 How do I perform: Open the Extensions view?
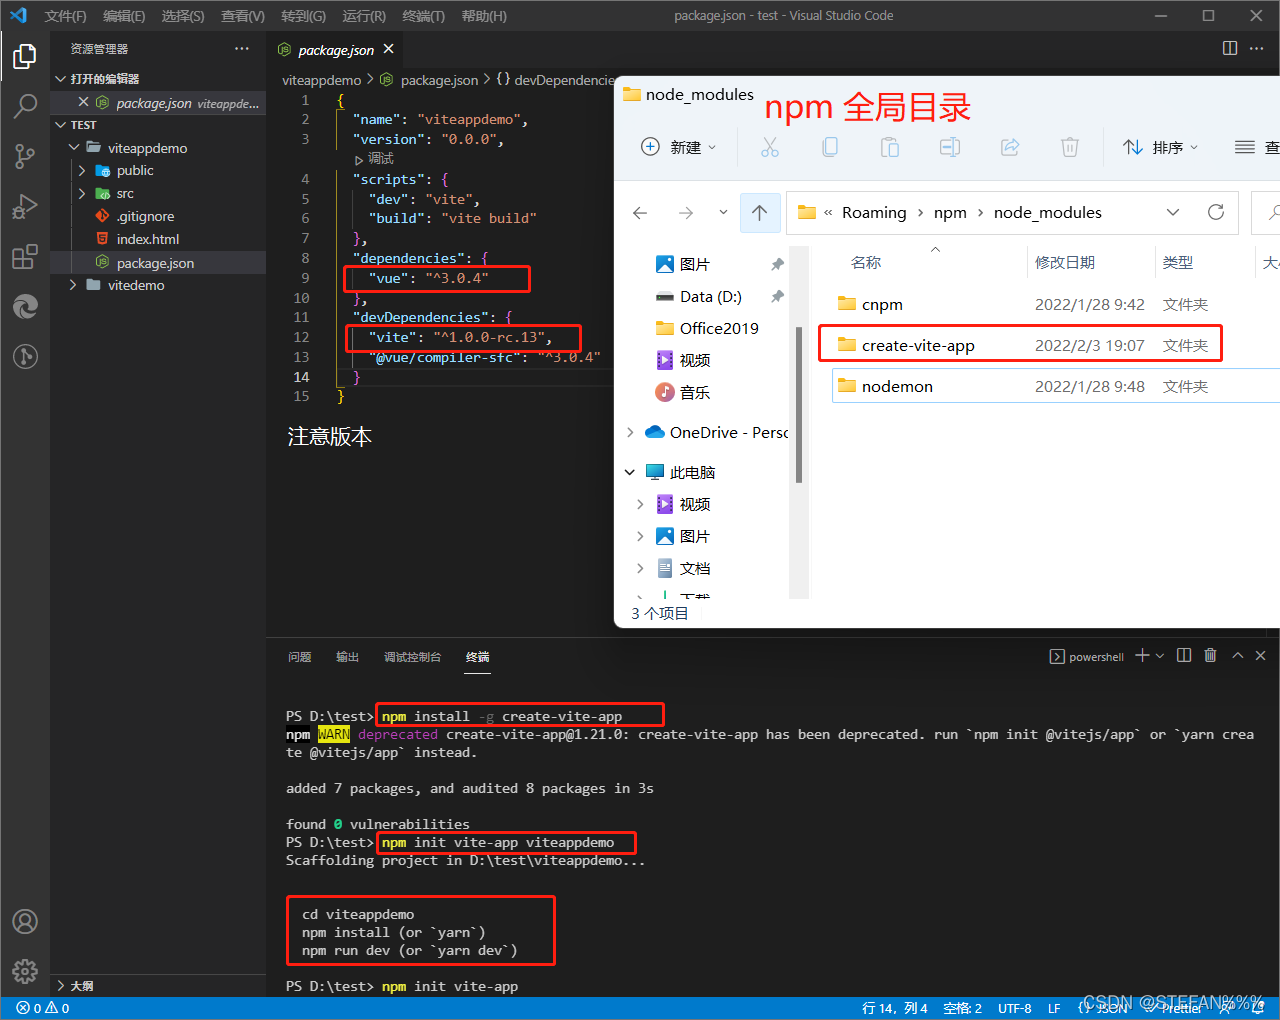(25, 257)
